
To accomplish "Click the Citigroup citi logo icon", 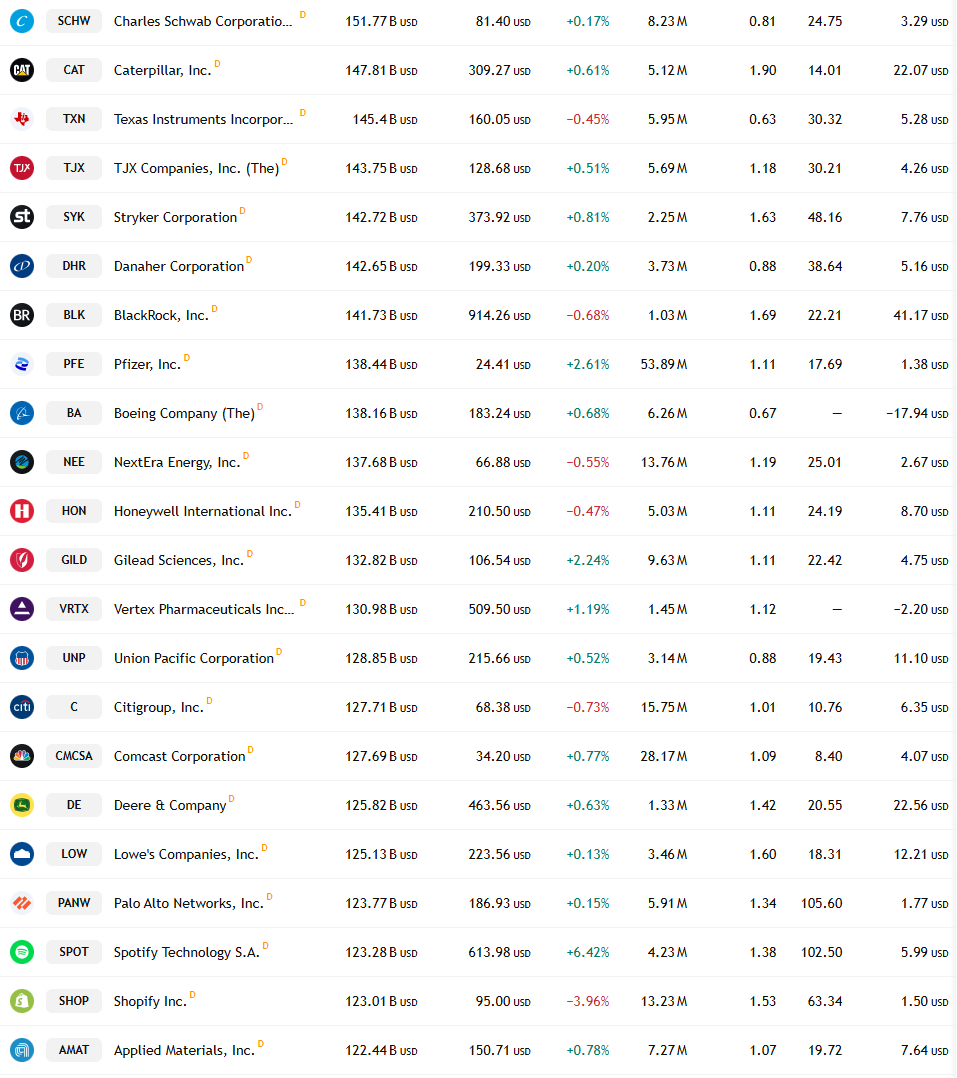I will 22,707.
